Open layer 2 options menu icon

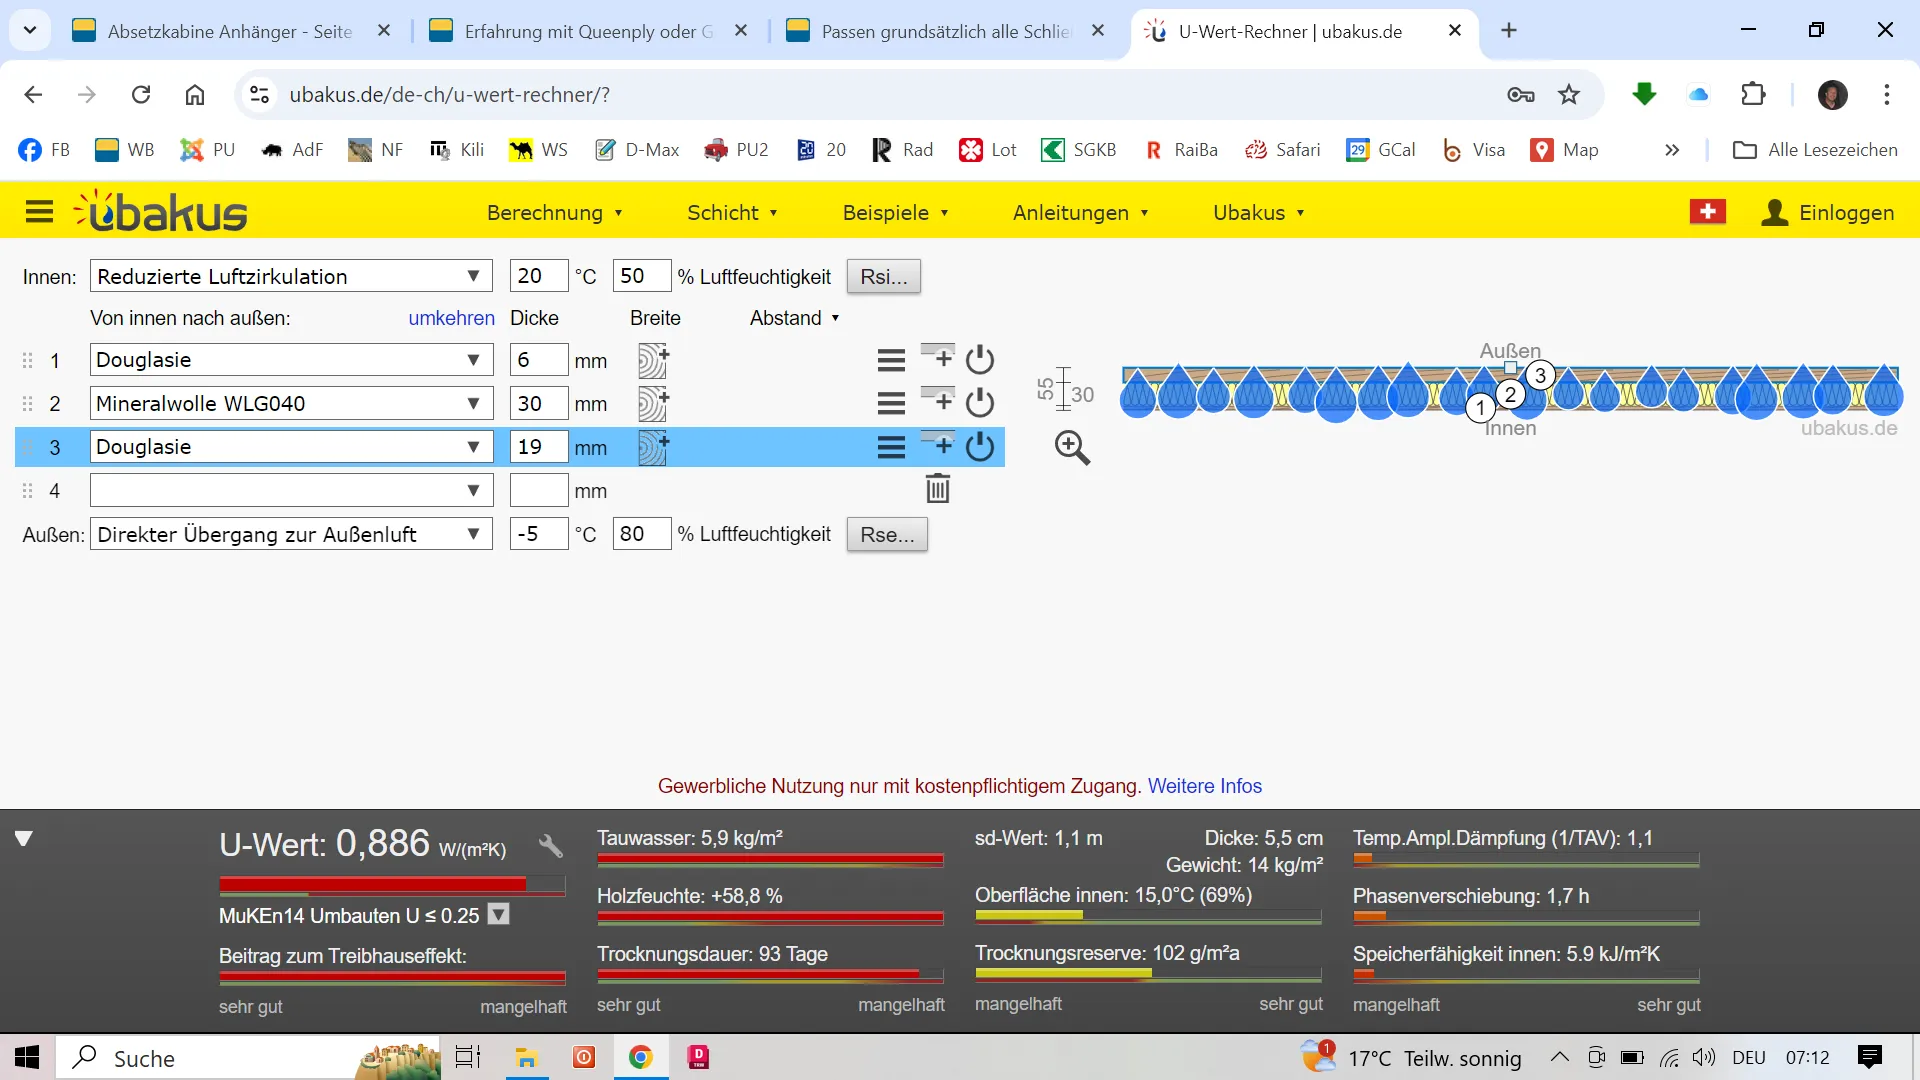[x=890, y=403]
